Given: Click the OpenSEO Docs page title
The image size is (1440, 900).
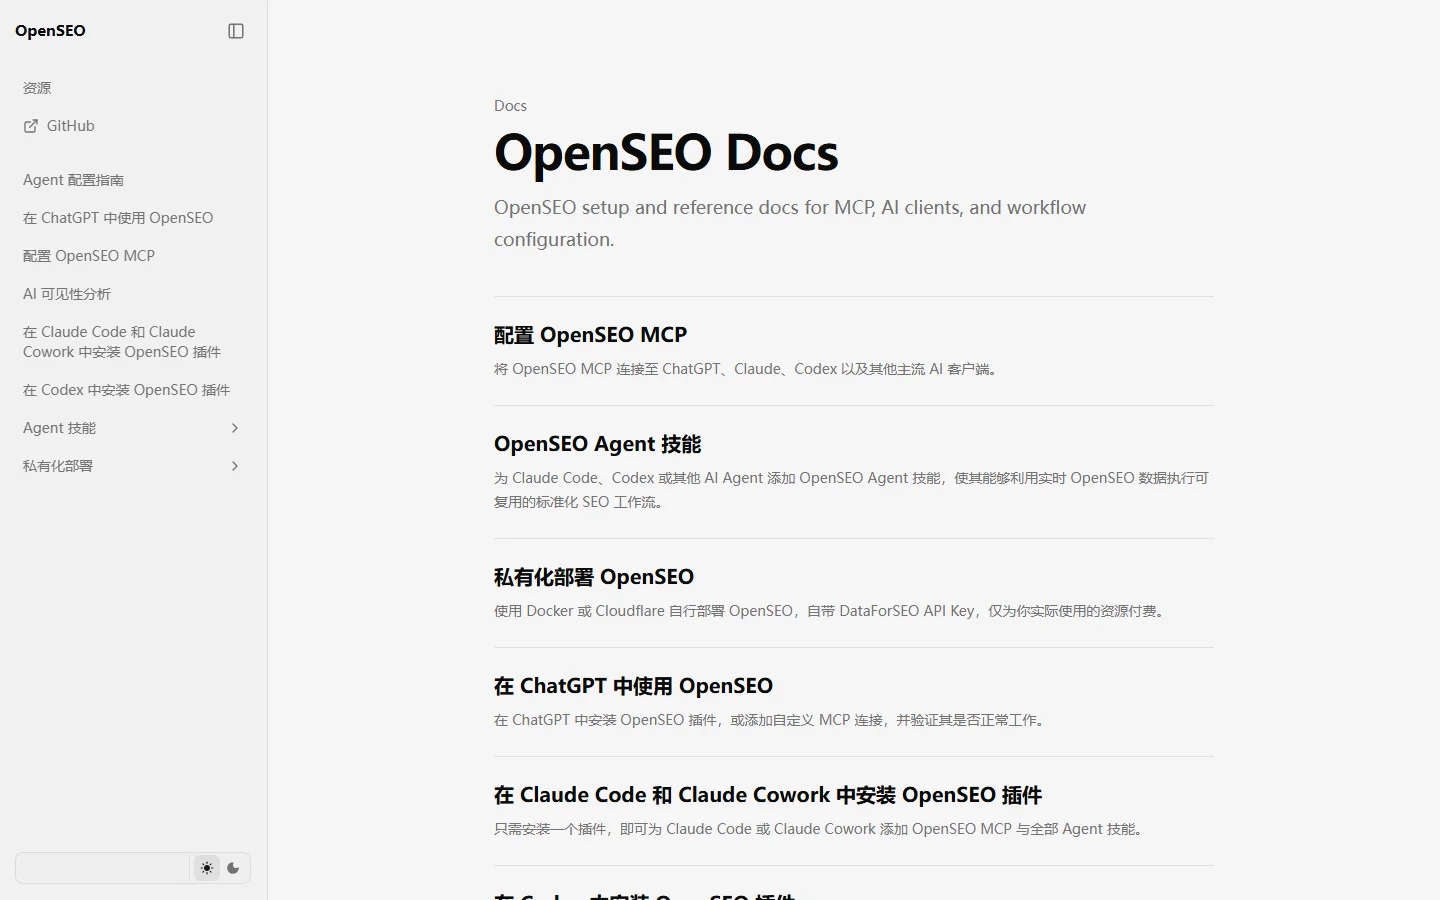Looking at the screenshot, I should pos(666,153).
